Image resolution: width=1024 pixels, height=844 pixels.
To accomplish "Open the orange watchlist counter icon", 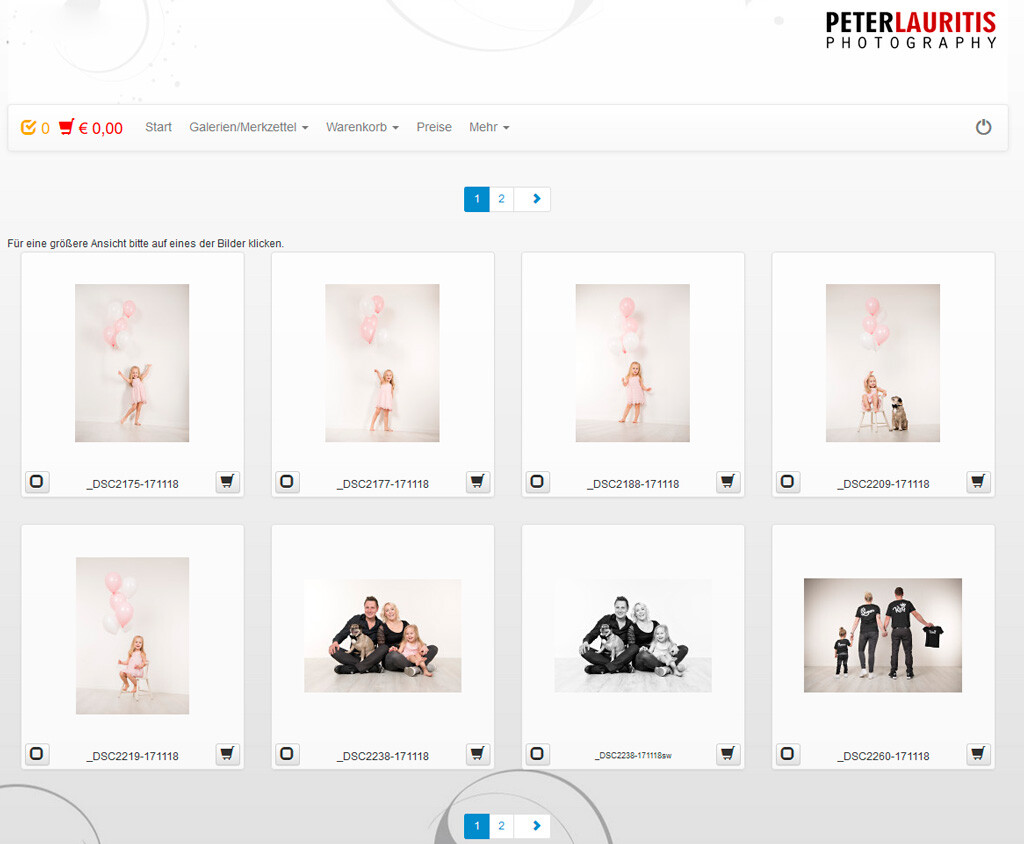I will (x=35, y=127).
